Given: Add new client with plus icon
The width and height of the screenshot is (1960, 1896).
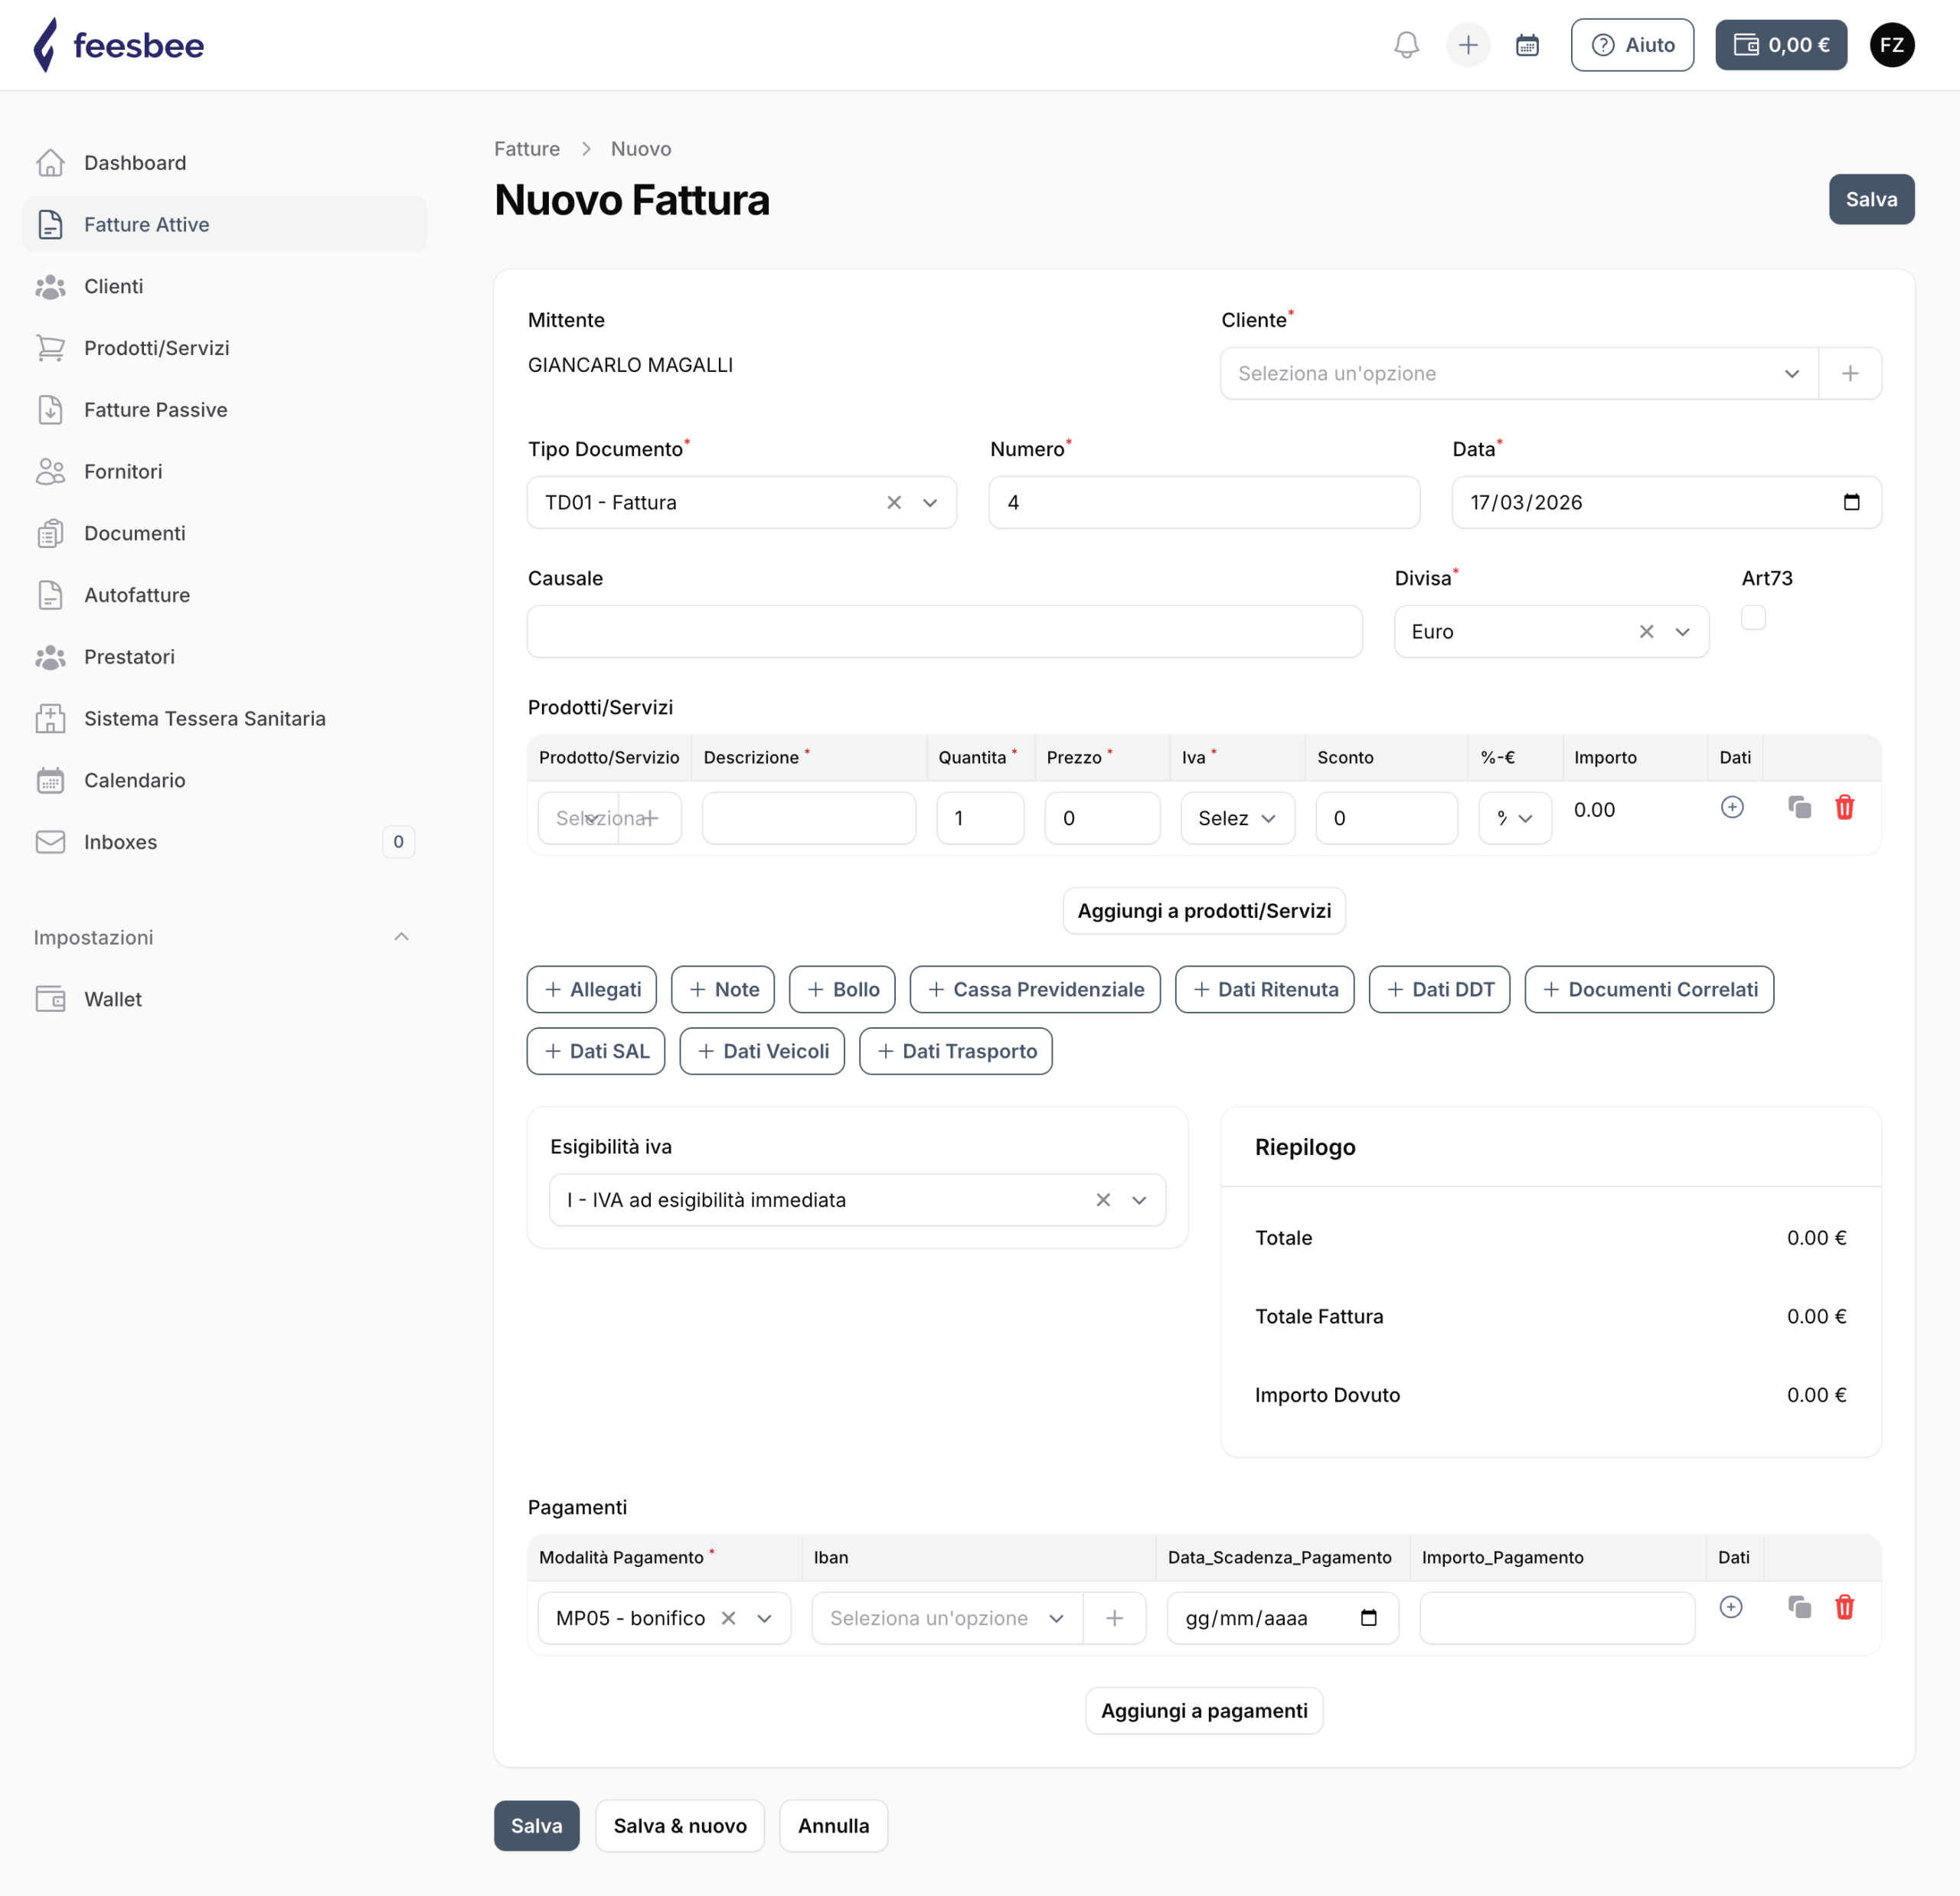Looking at the screenshot, I should point(1849,373).
